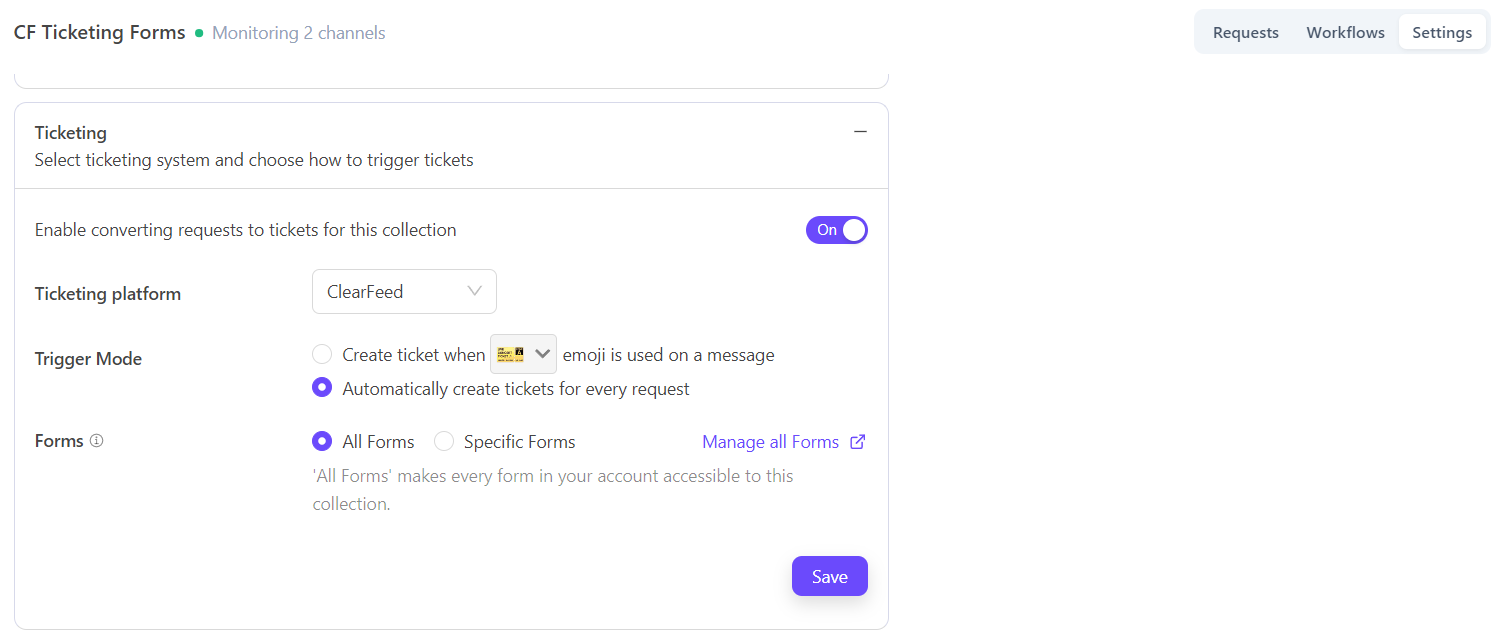Image resolution: width=1493 pixels, height=640 pixels.
Task: Open the Workflows tab
Action: [x=1345, y=33]
